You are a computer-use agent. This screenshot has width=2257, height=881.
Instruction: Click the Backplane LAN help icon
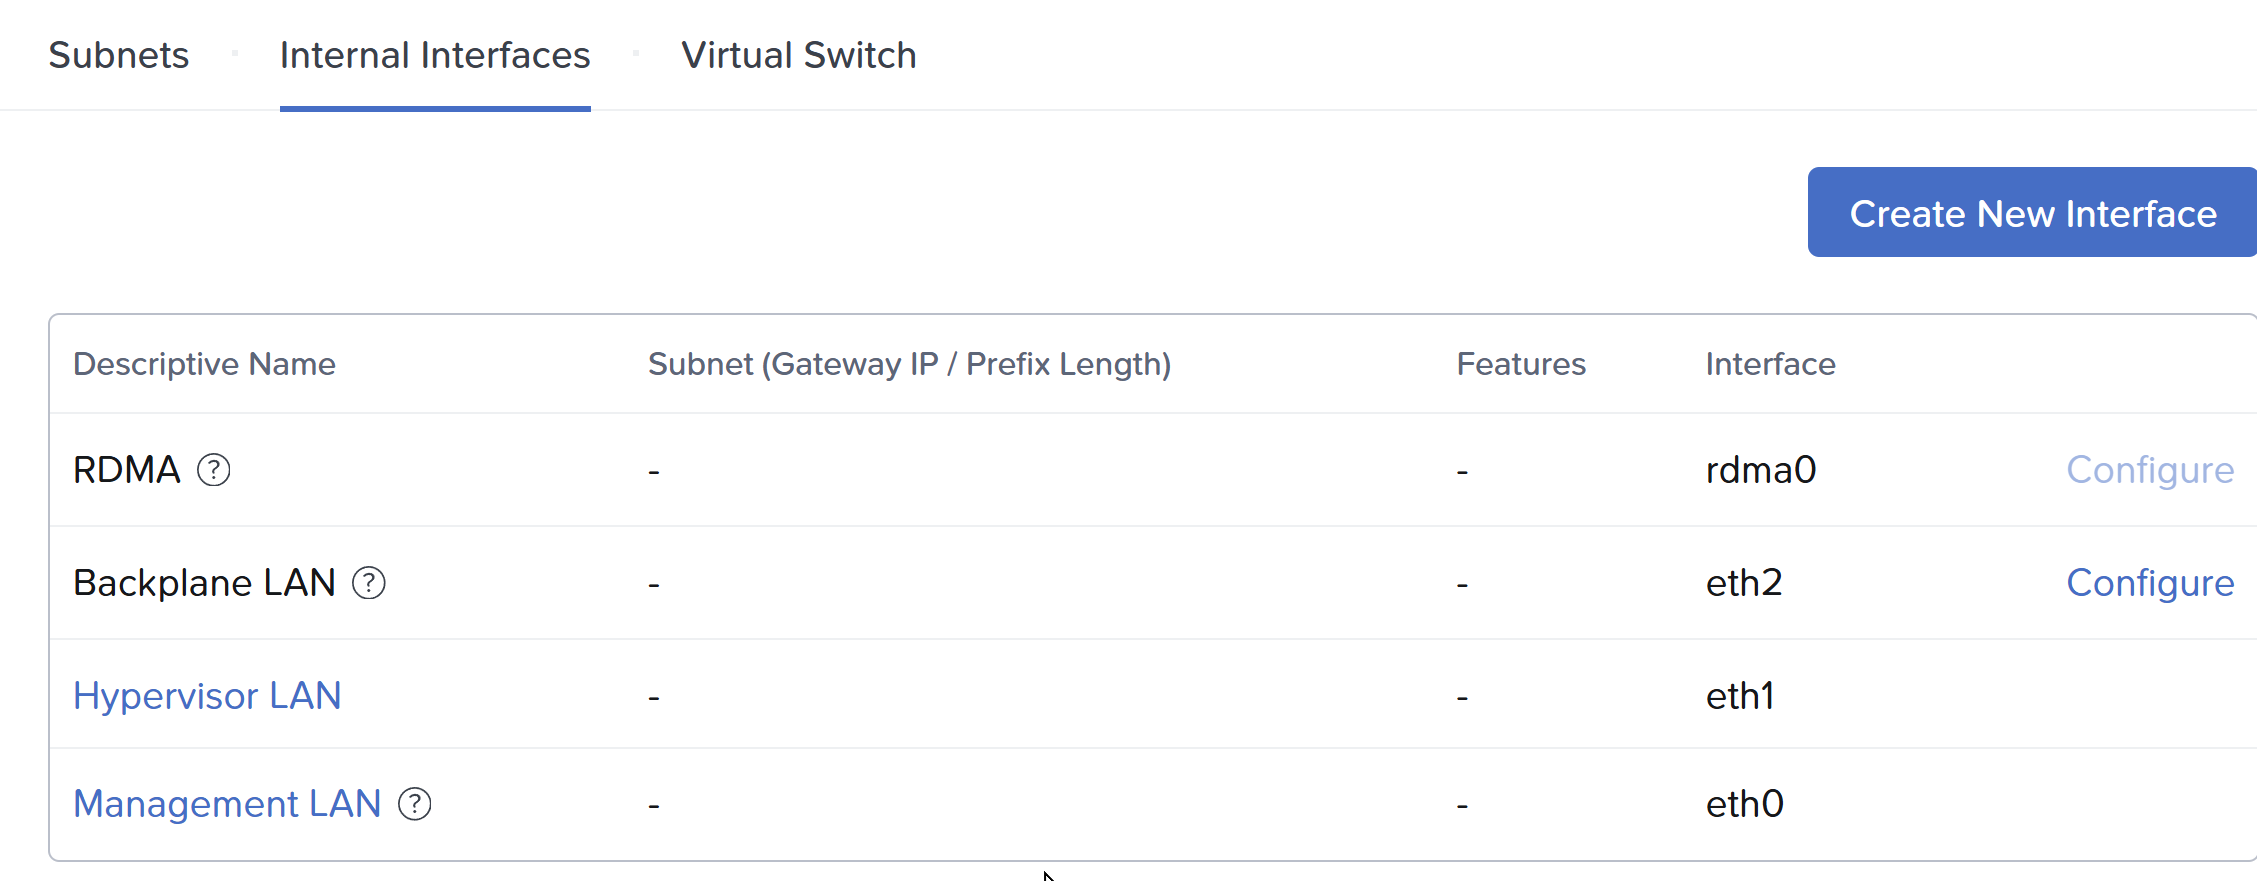[x=369, y=583]
